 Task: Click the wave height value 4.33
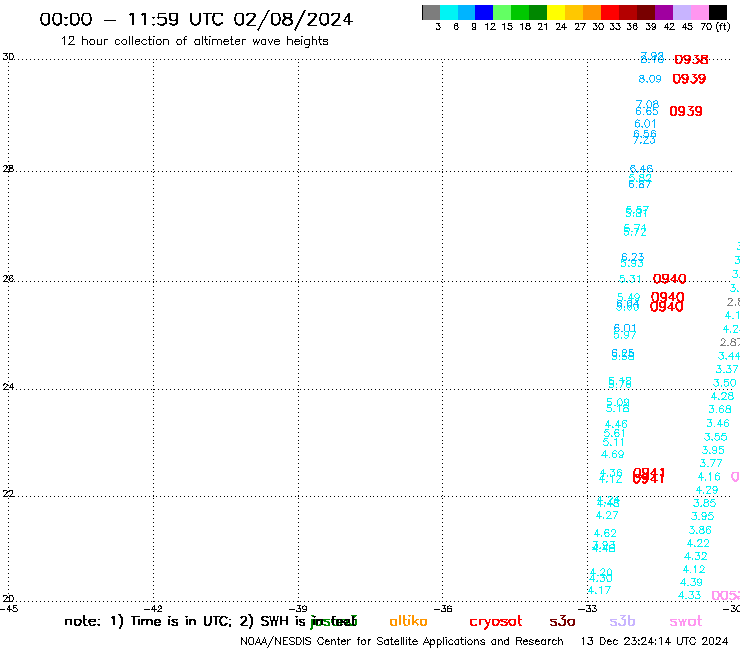tap(690, 595)
